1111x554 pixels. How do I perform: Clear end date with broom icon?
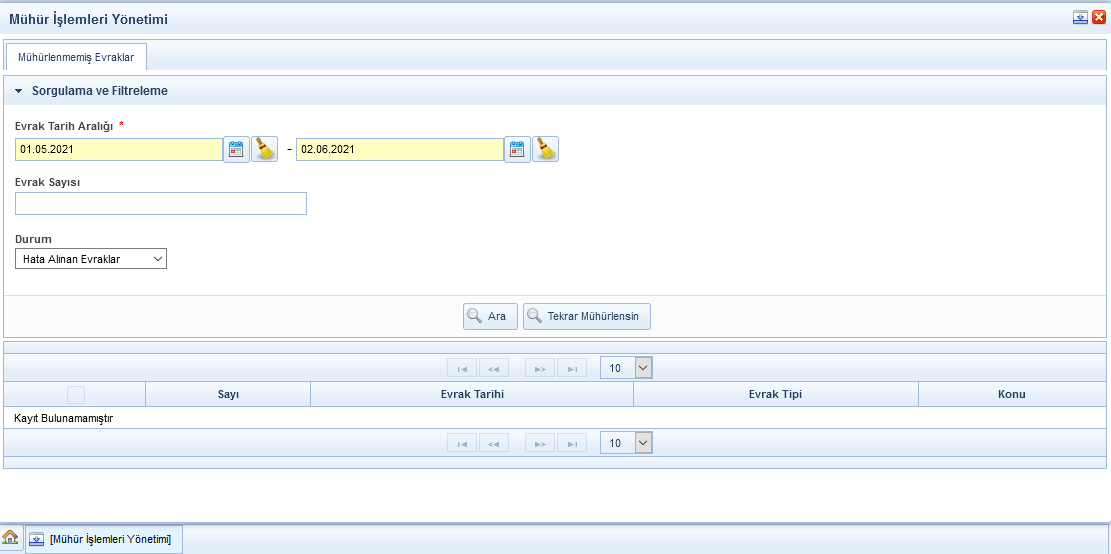coord(545,150)
